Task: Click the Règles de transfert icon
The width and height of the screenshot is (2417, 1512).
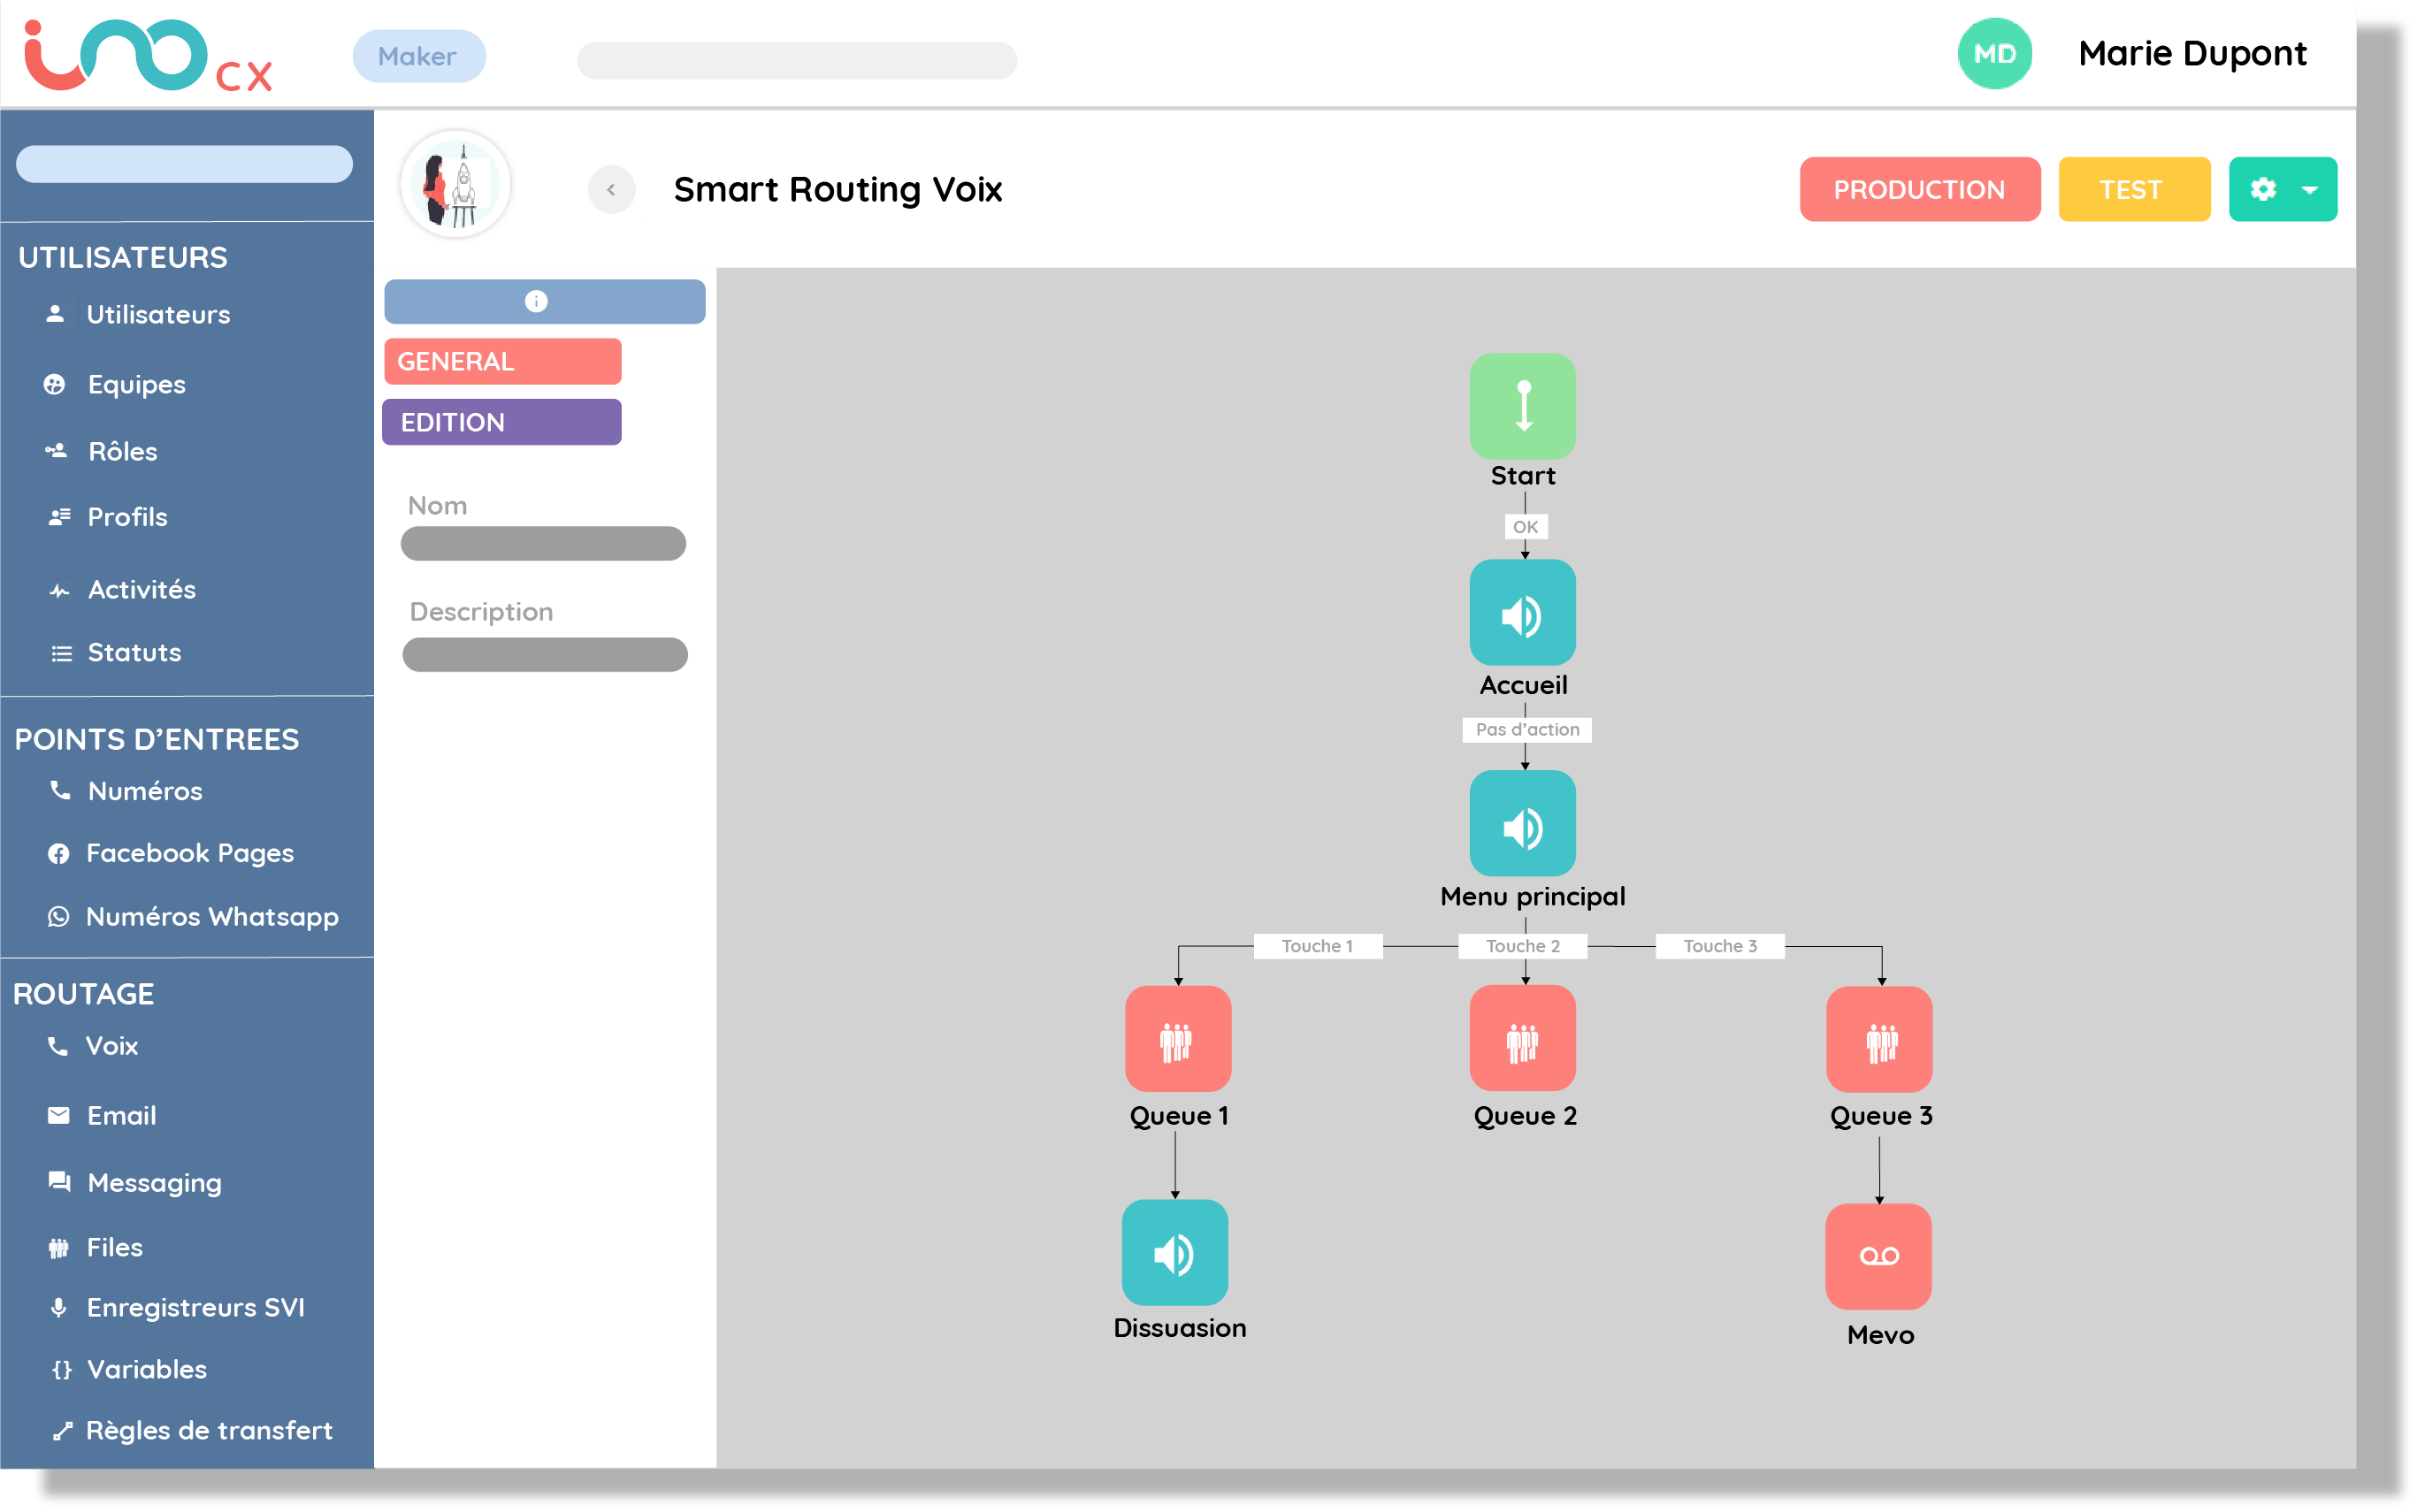Action: (62, 1430)
